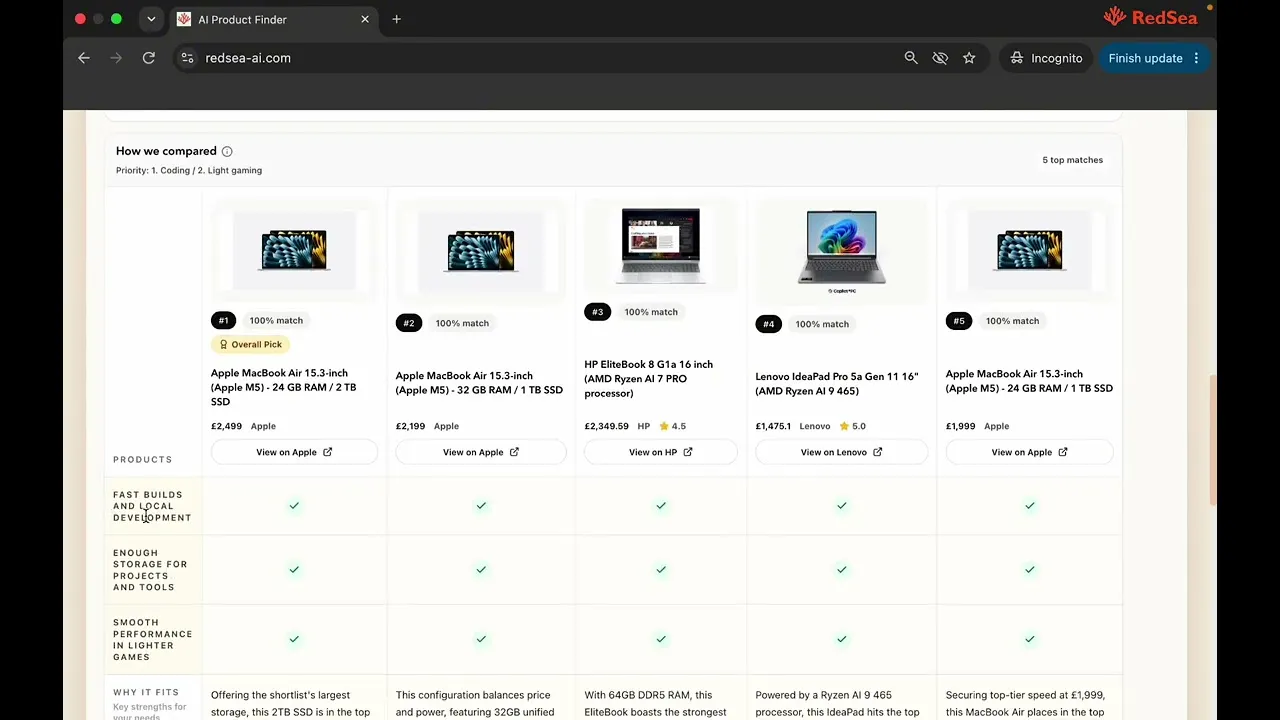Go back with the browser back arrow
1280x720 pixels.
point(84,58)
